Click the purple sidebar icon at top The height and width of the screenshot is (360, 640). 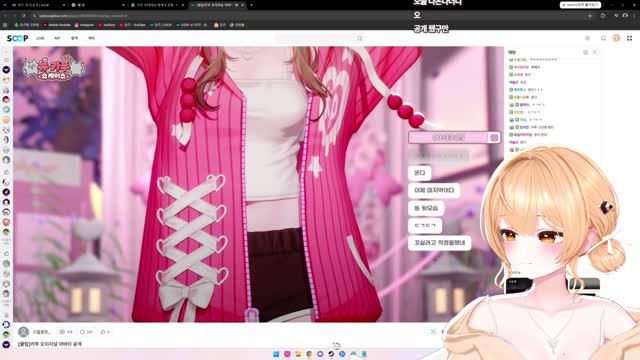pos(6,70)
